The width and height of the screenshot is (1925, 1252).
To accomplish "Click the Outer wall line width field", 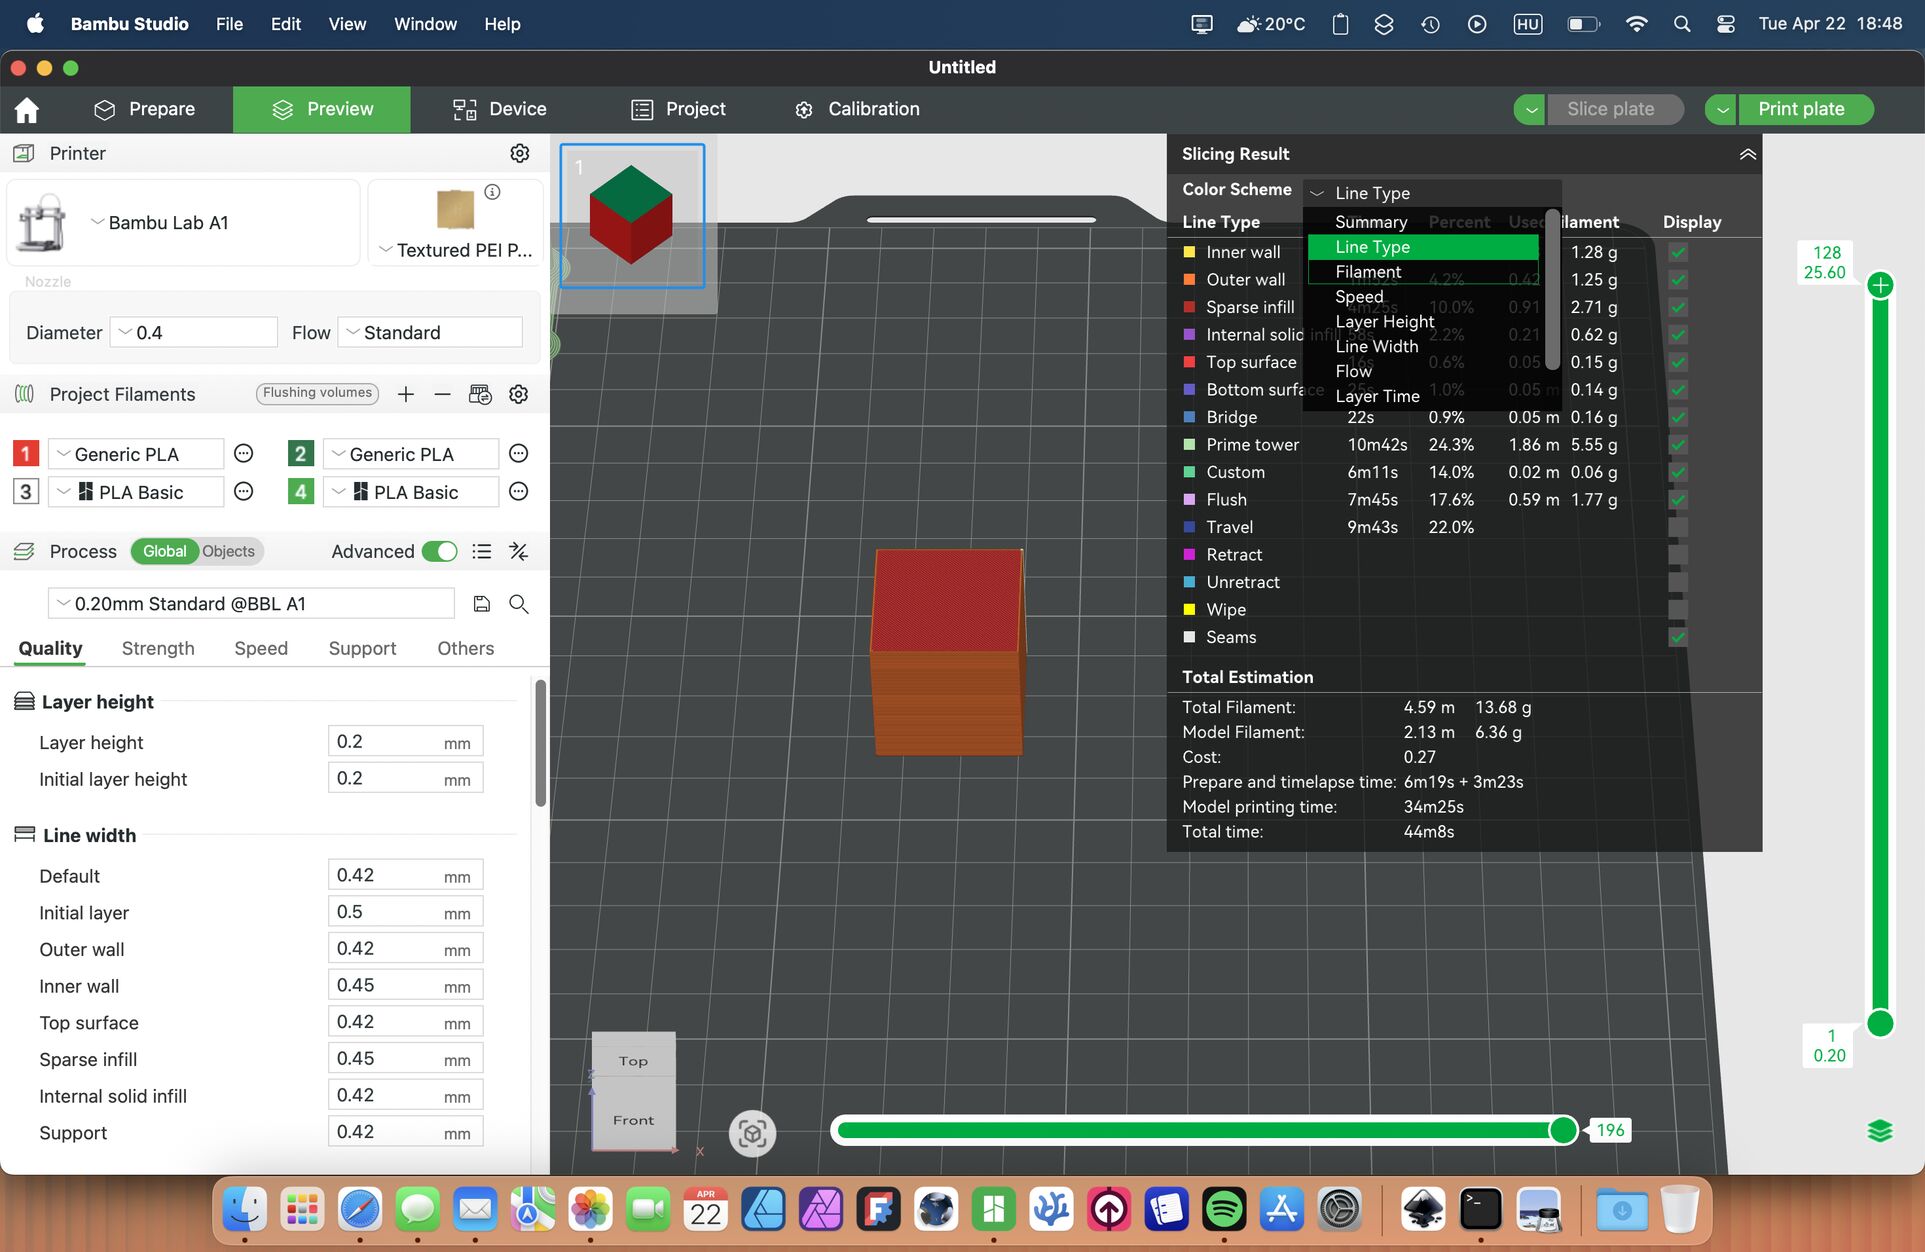I will pos(406,949).
